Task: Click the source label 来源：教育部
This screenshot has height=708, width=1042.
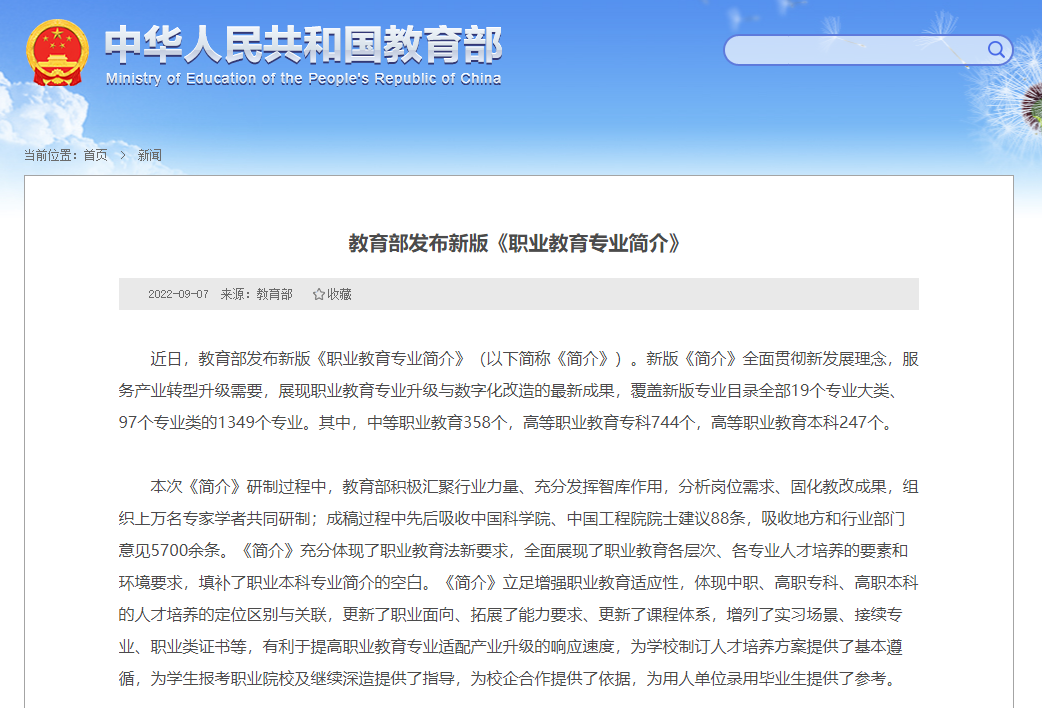Action: (257, 295)
